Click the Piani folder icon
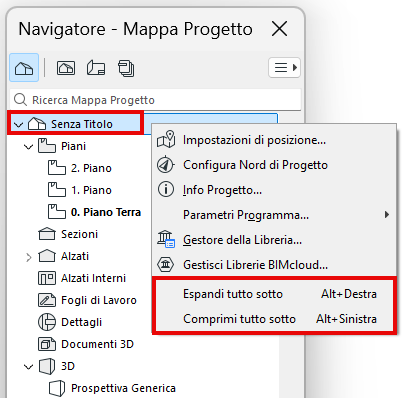412x398 pixels. 47,146
